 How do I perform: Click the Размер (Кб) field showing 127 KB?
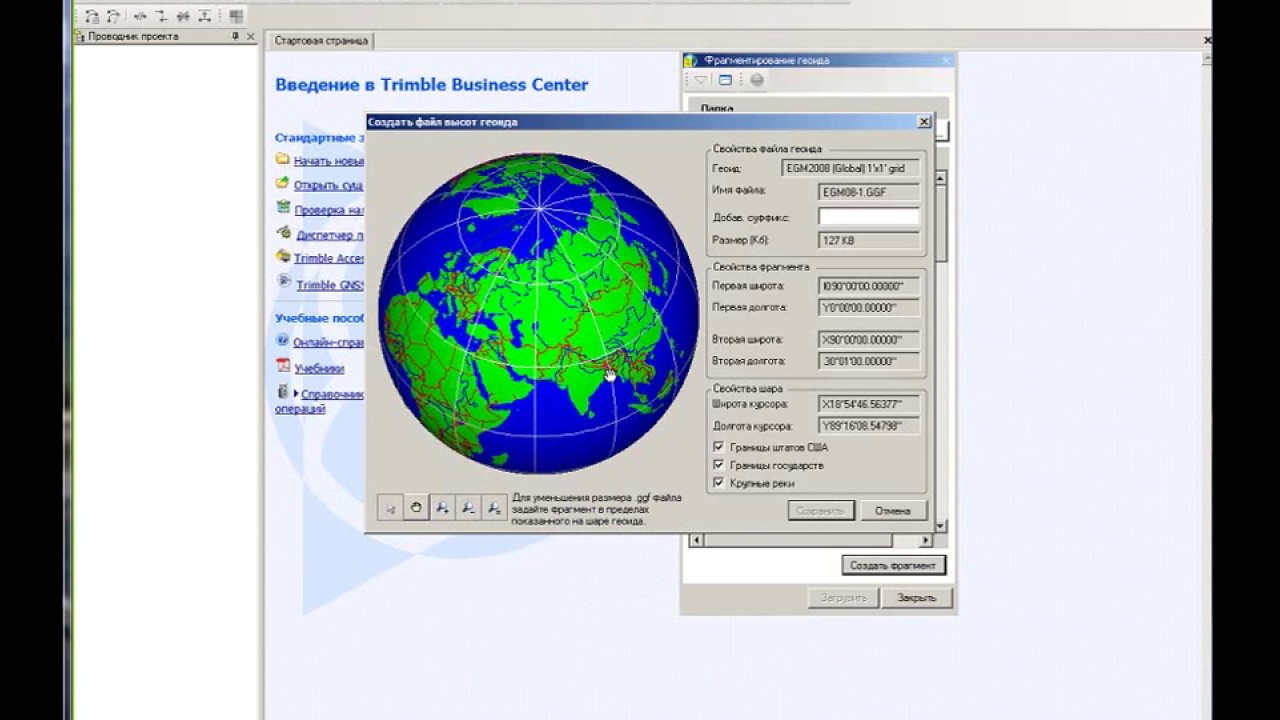point(869,240)
